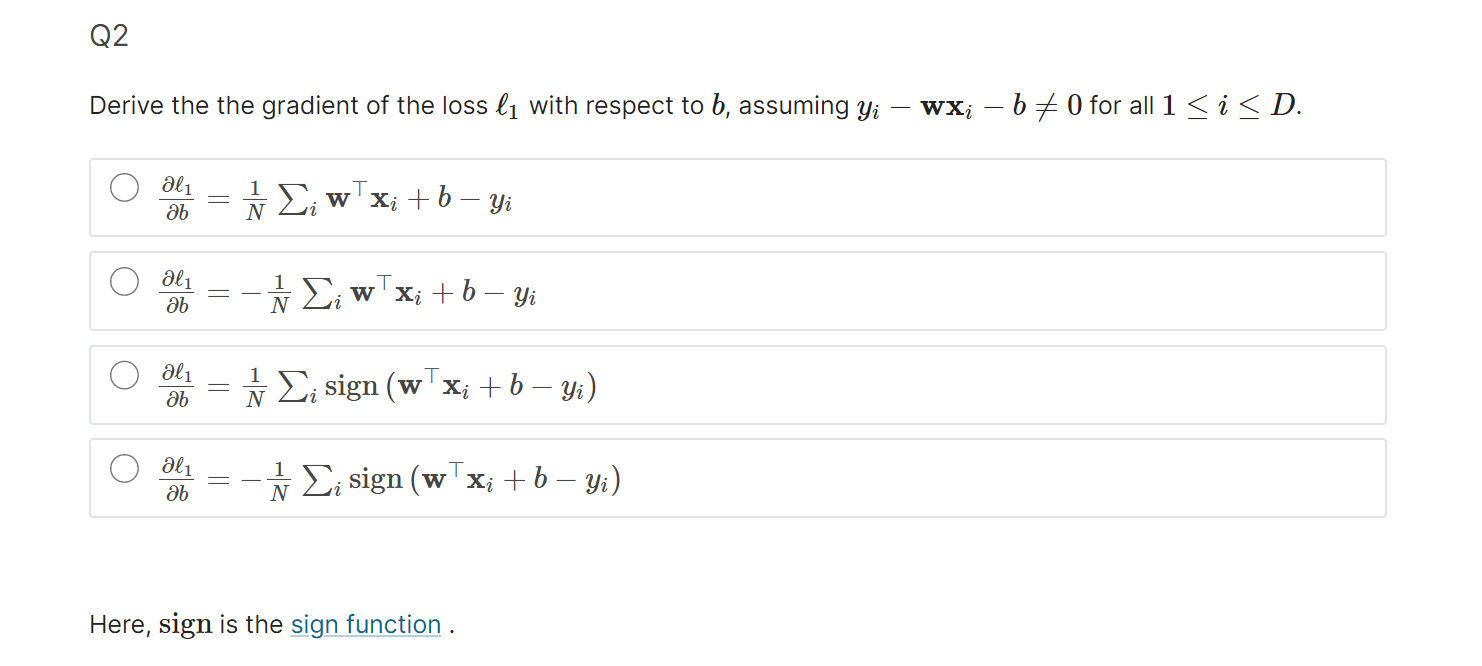Click 'sign' in the fourth option's formula

[375, 481]
